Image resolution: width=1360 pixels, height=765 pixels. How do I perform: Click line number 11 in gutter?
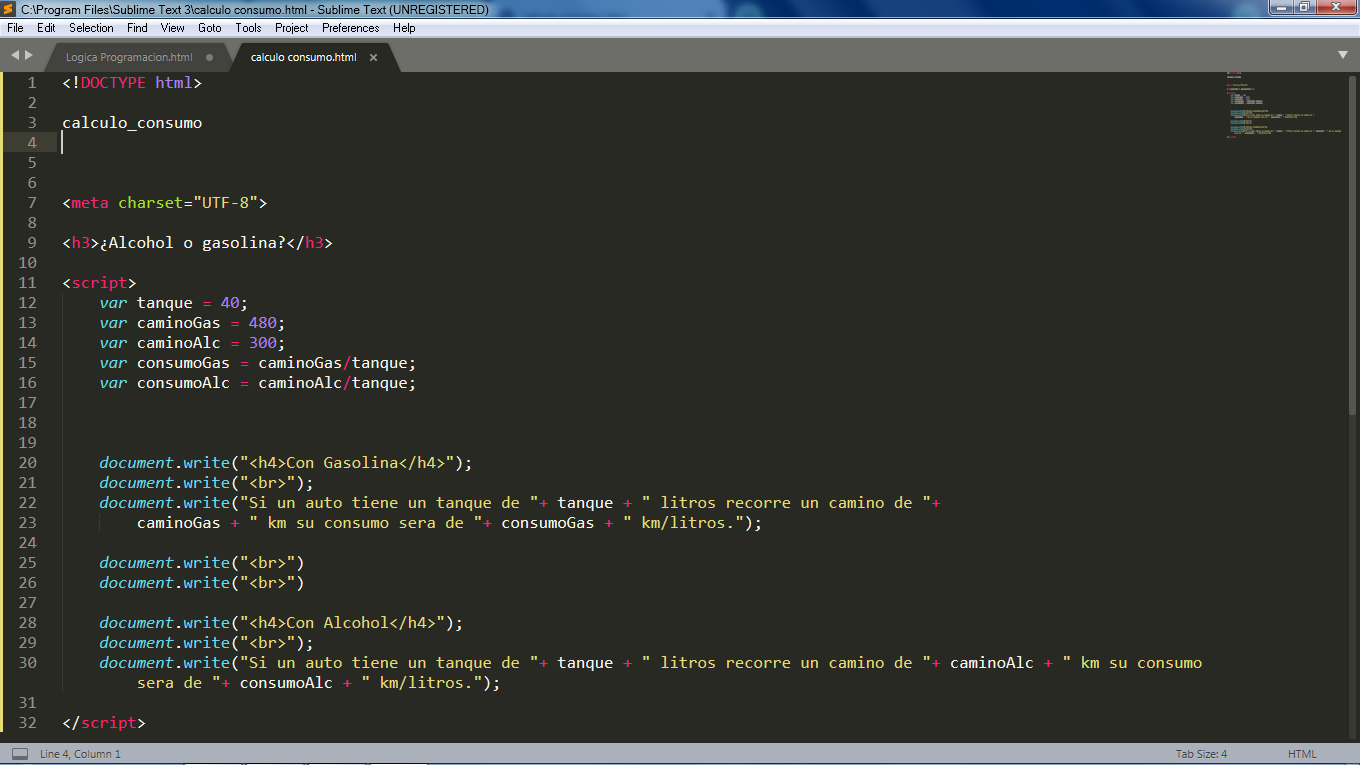(27, 283)
